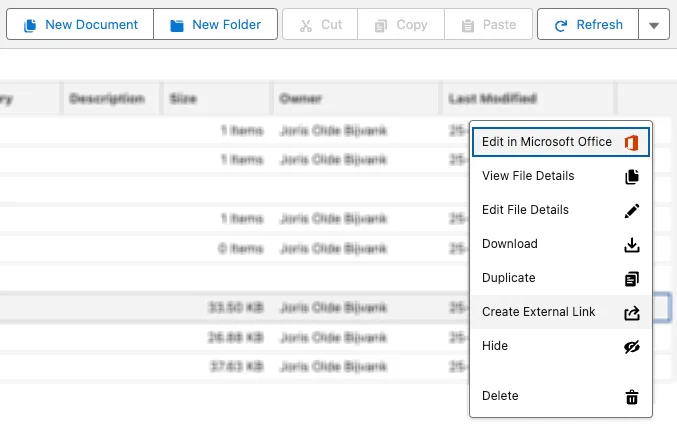The height and width of the screenshot is (434, 677).
Task: Click the Refresh button
Action: point(588,25)
